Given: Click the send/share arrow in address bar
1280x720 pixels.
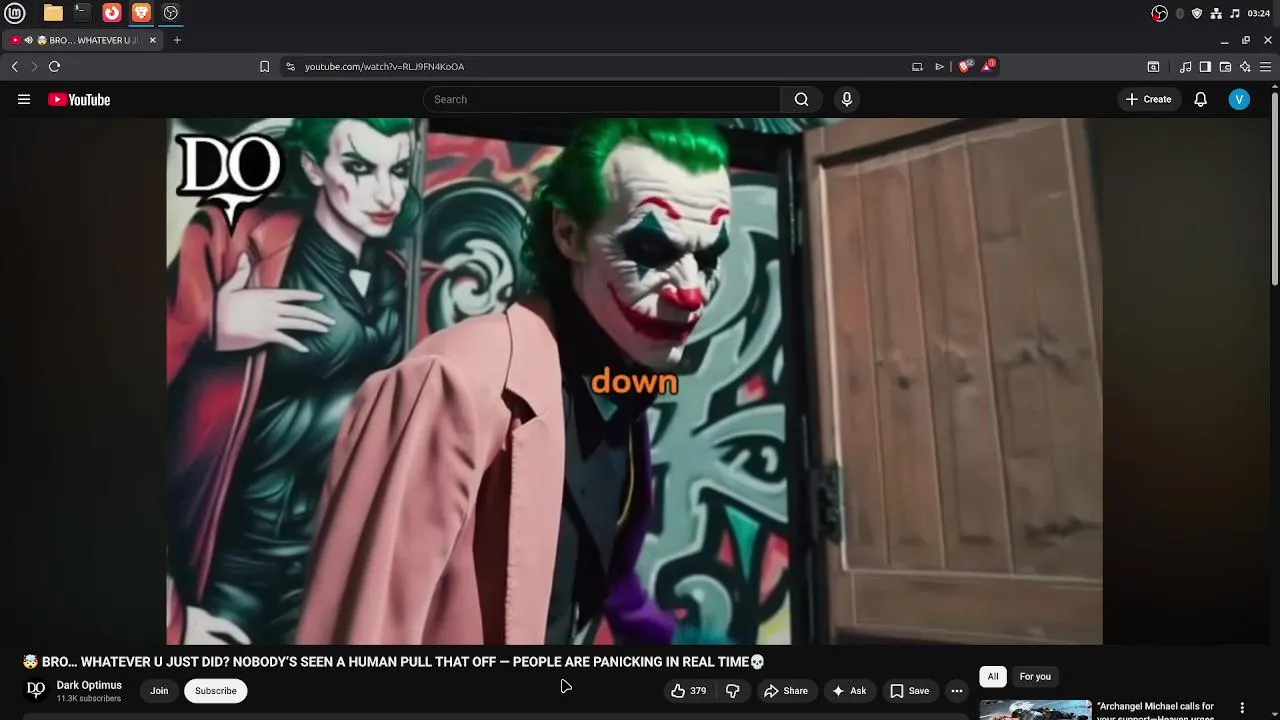Looking at the screenshot, I should (x=940, y=67).
